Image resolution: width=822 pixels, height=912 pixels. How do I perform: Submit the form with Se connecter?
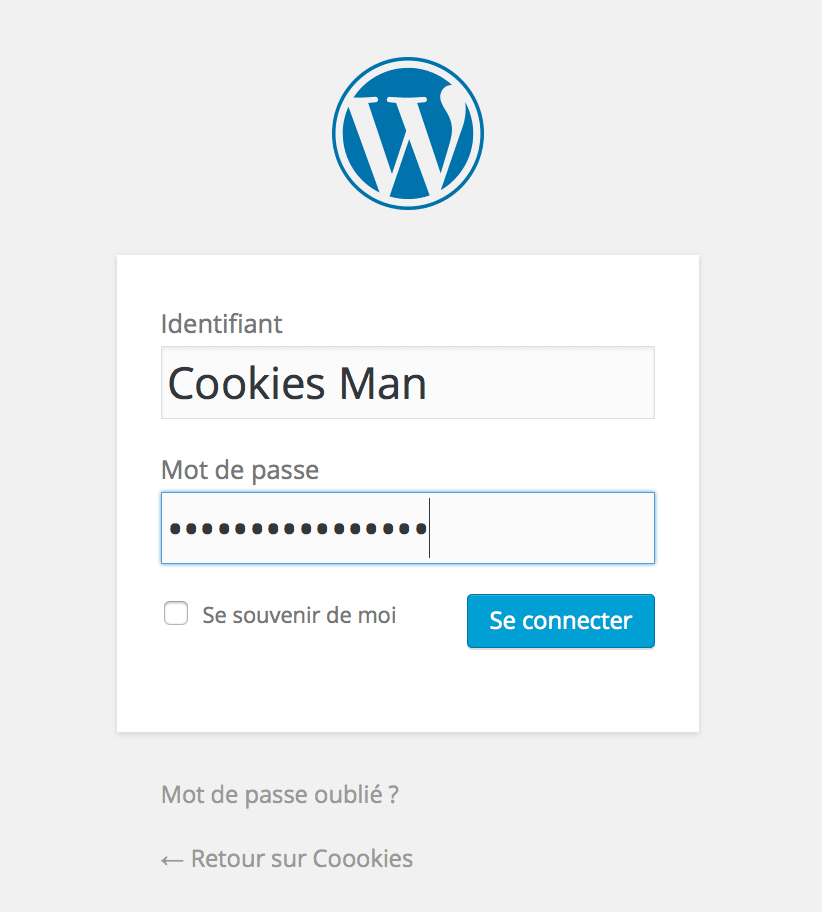pyautogui.click(x=561, y=621)
